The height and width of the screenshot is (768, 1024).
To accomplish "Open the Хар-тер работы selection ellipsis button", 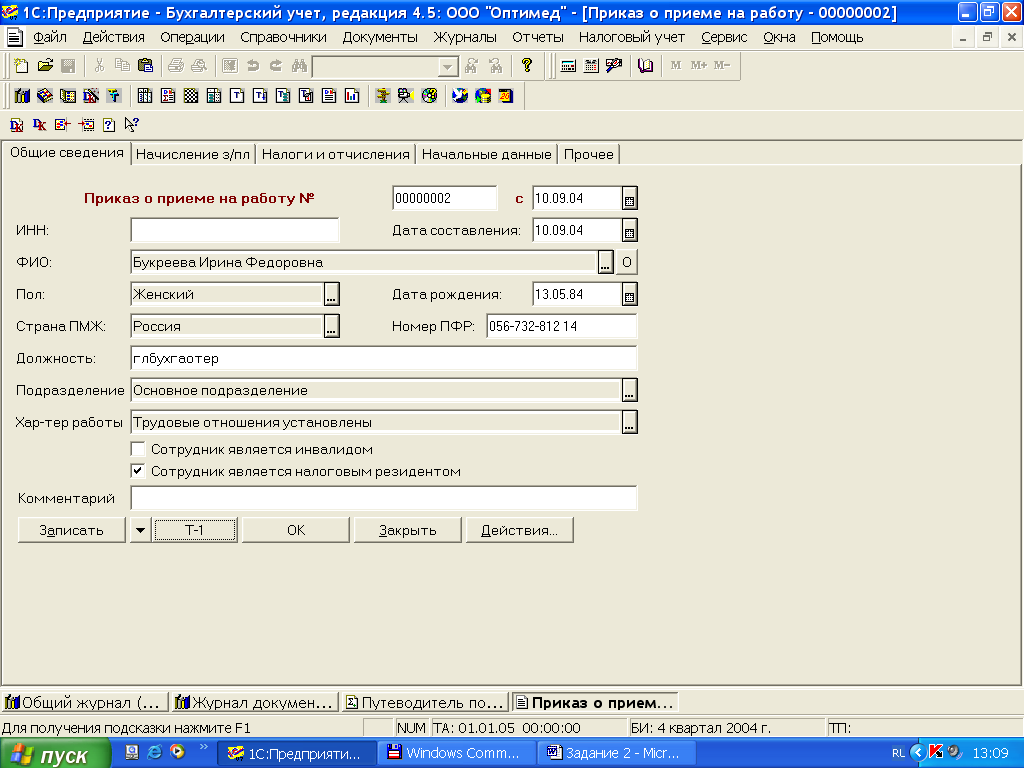I will (629, 423).
